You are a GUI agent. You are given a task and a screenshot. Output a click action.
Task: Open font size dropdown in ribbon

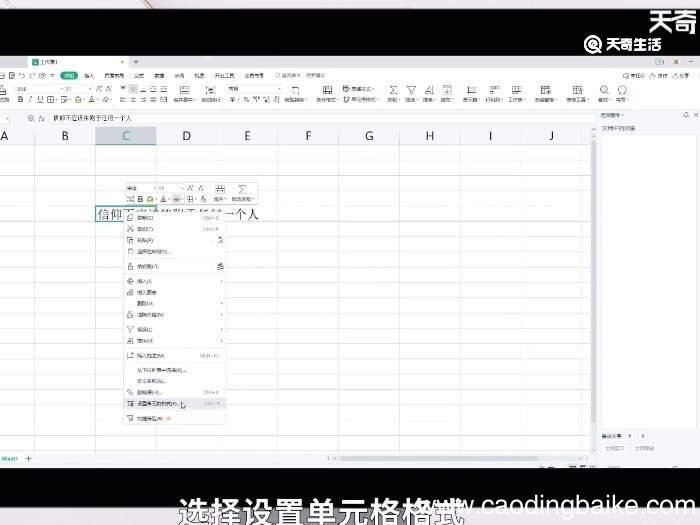click(x=90, y=89)
